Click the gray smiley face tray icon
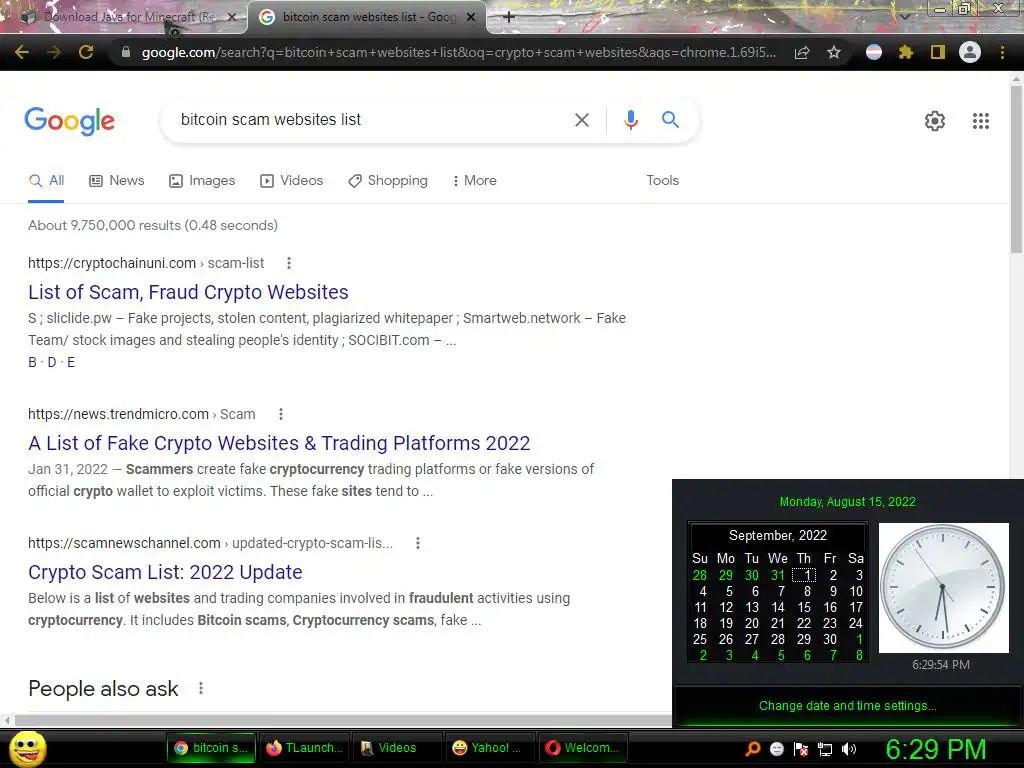This screenshot has width=1024, height=768. click(776, 749)
